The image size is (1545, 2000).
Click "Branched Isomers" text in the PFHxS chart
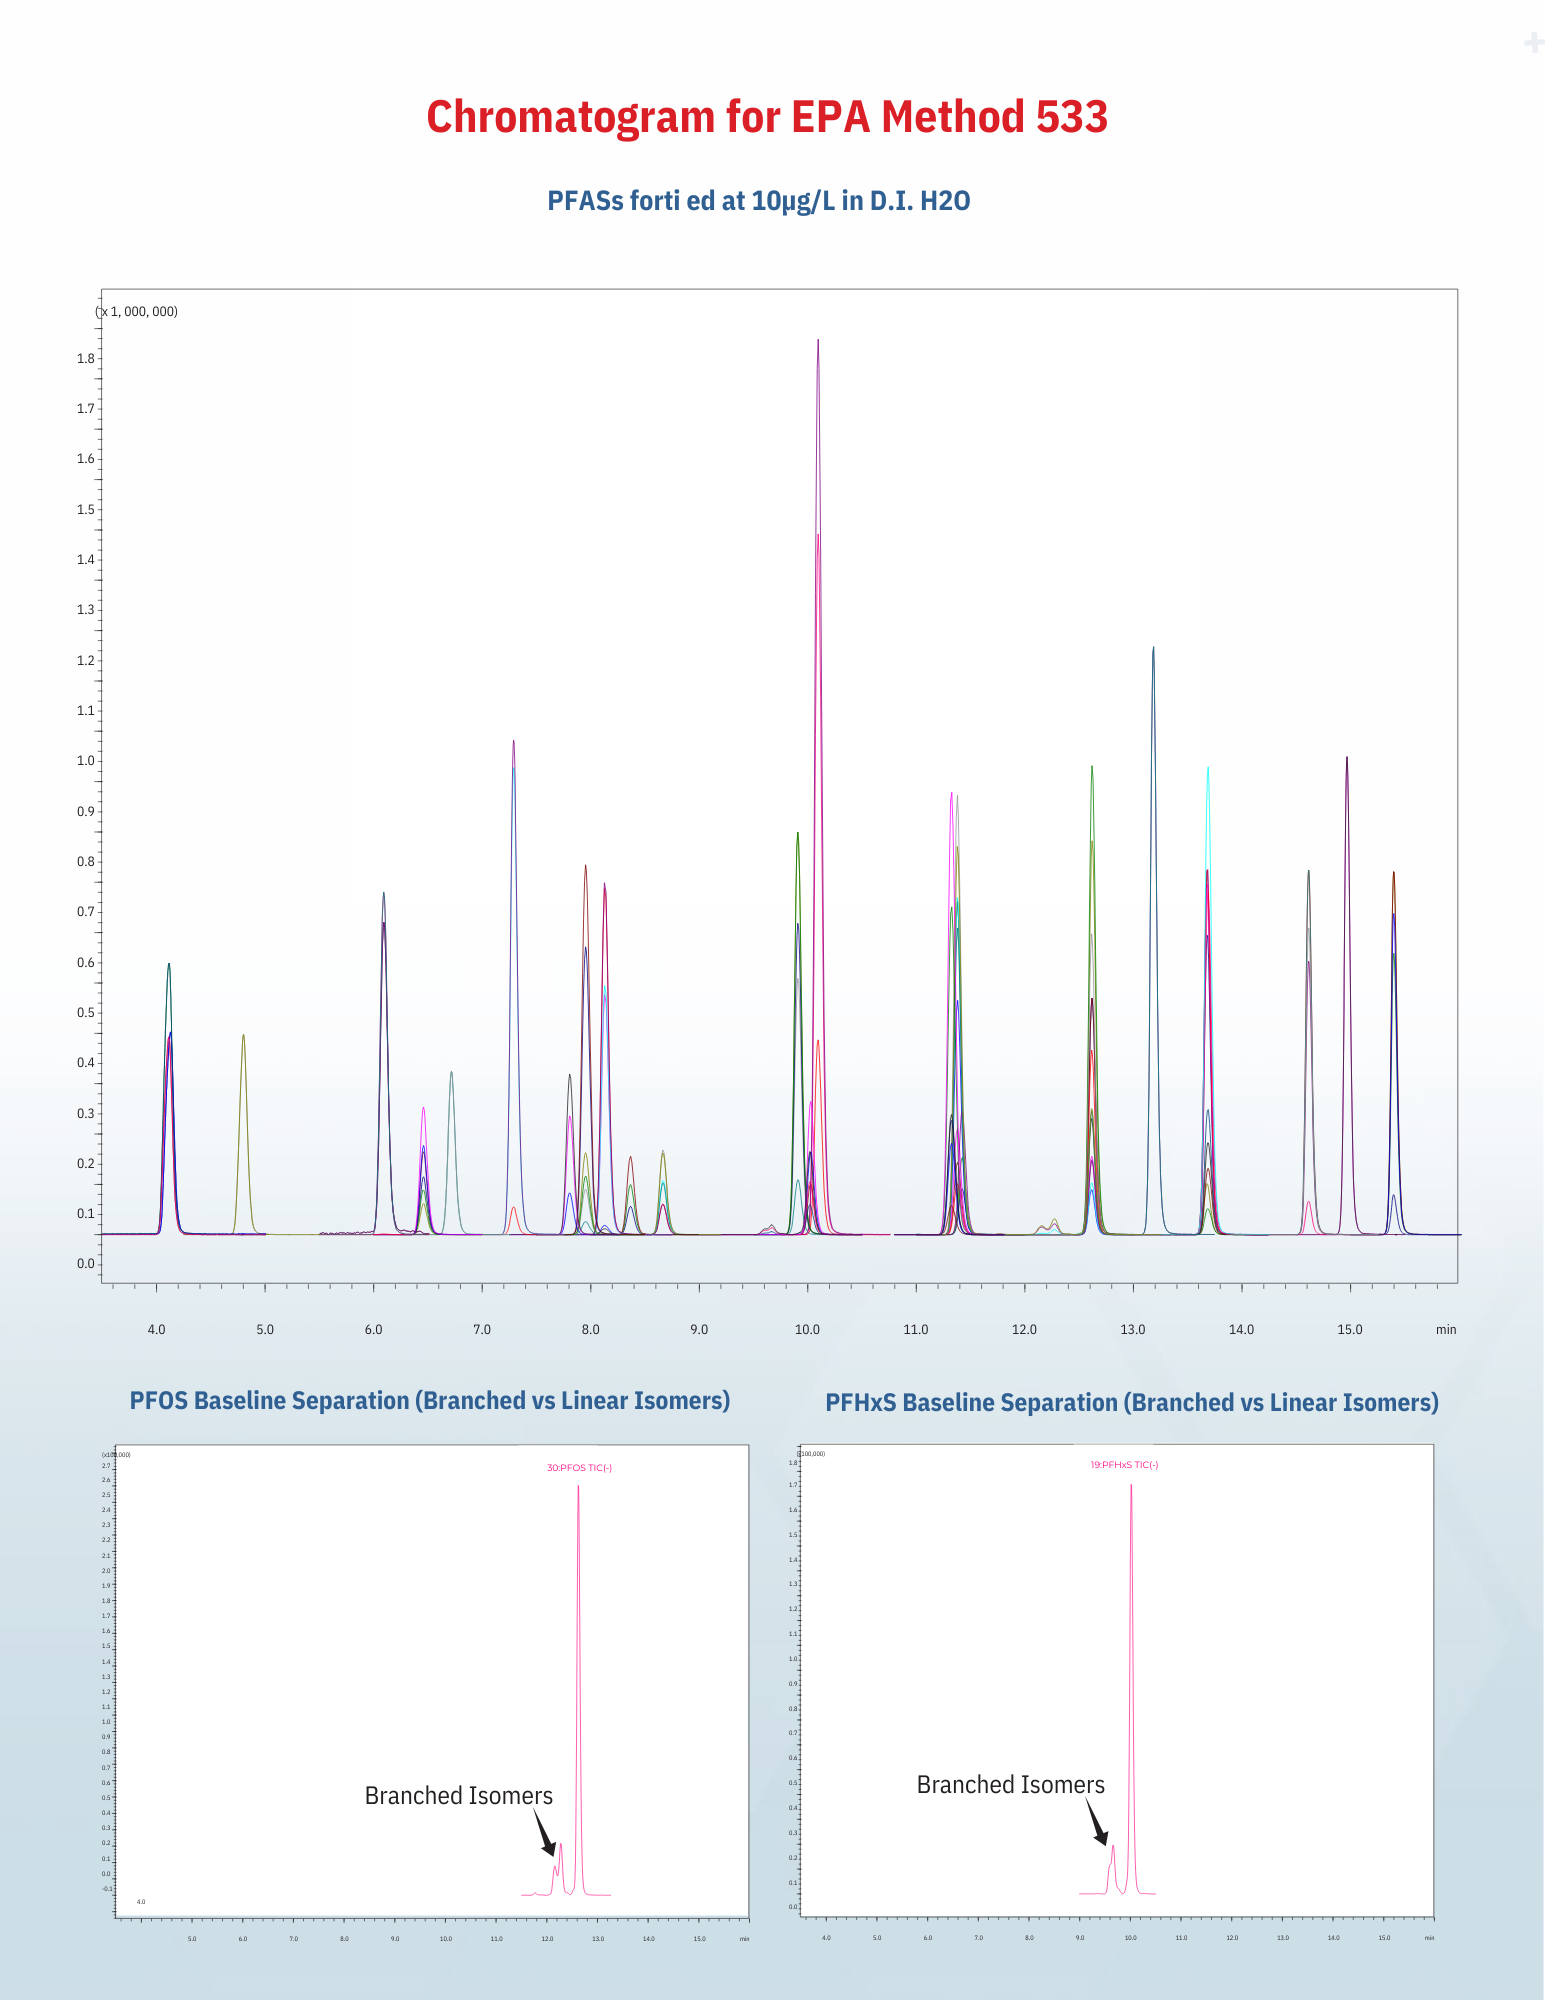click(x=1010, y=1785)
